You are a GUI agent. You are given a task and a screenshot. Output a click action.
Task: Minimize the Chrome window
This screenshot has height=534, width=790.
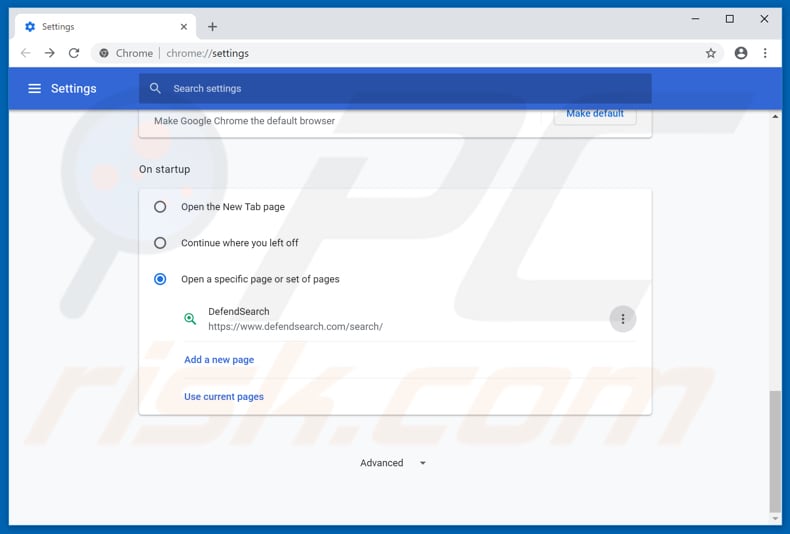click(x=695, y=19)
